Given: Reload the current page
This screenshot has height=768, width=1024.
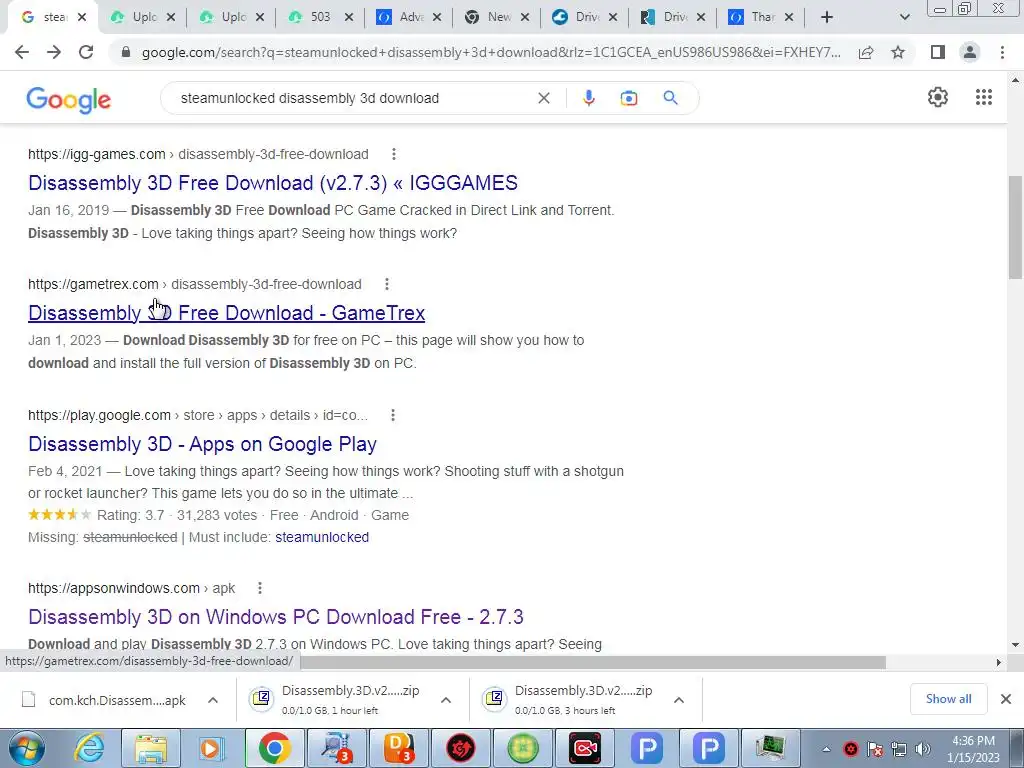Looking at the screenshot, I should click(86, 52).
